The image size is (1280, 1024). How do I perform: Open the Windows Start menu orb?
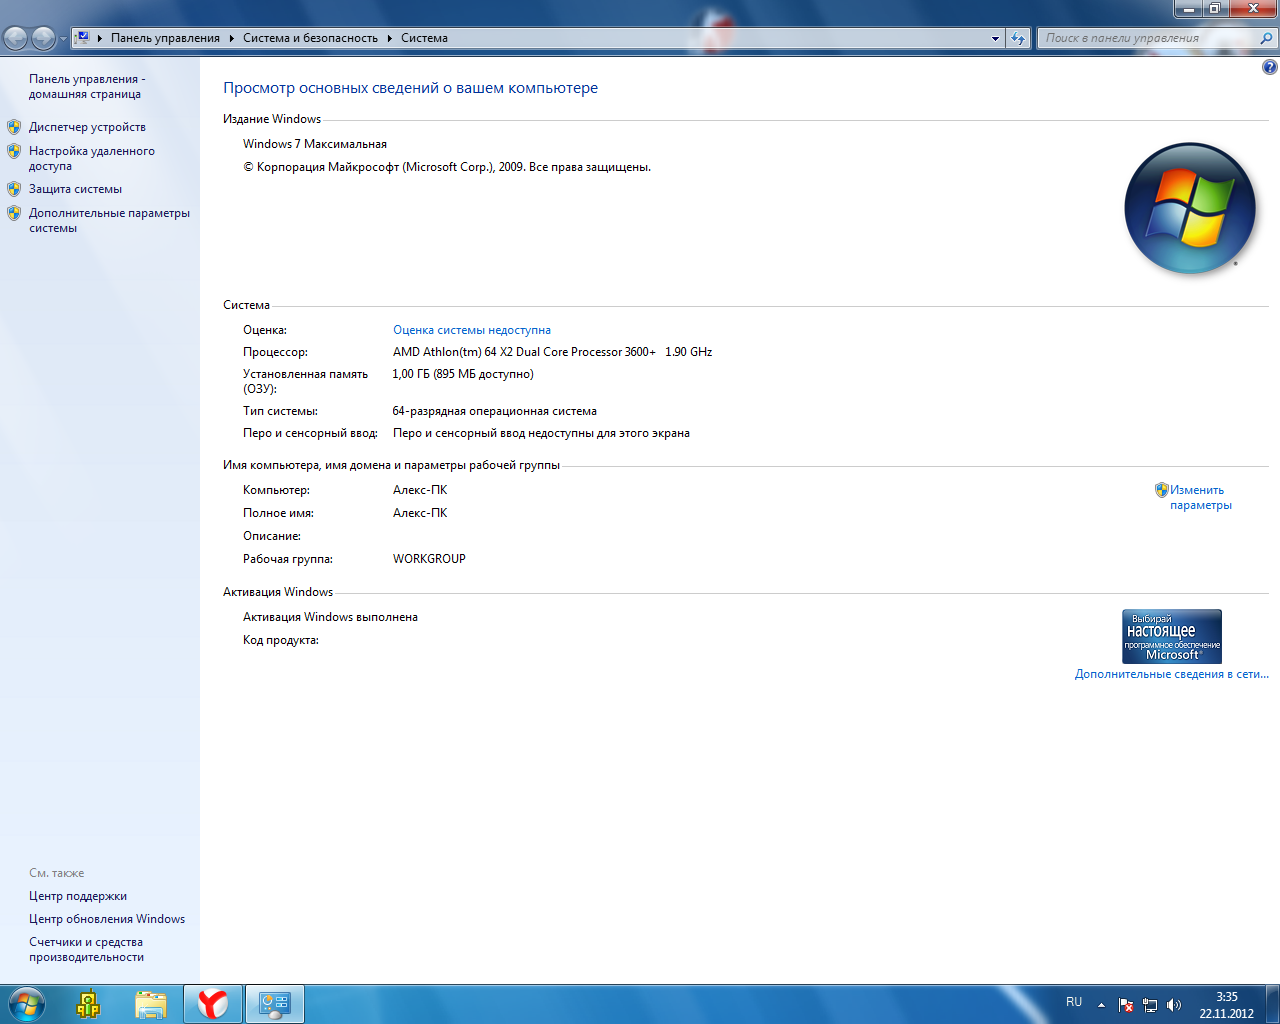[26, 1004]
